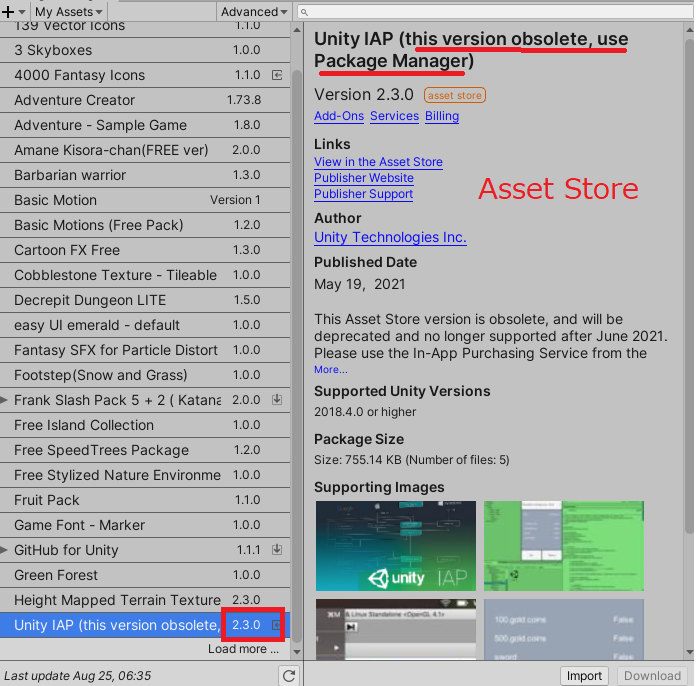Viewport: 696px width, 686px height.
Task: Select the Basic Motion package row
Action: 145,200
